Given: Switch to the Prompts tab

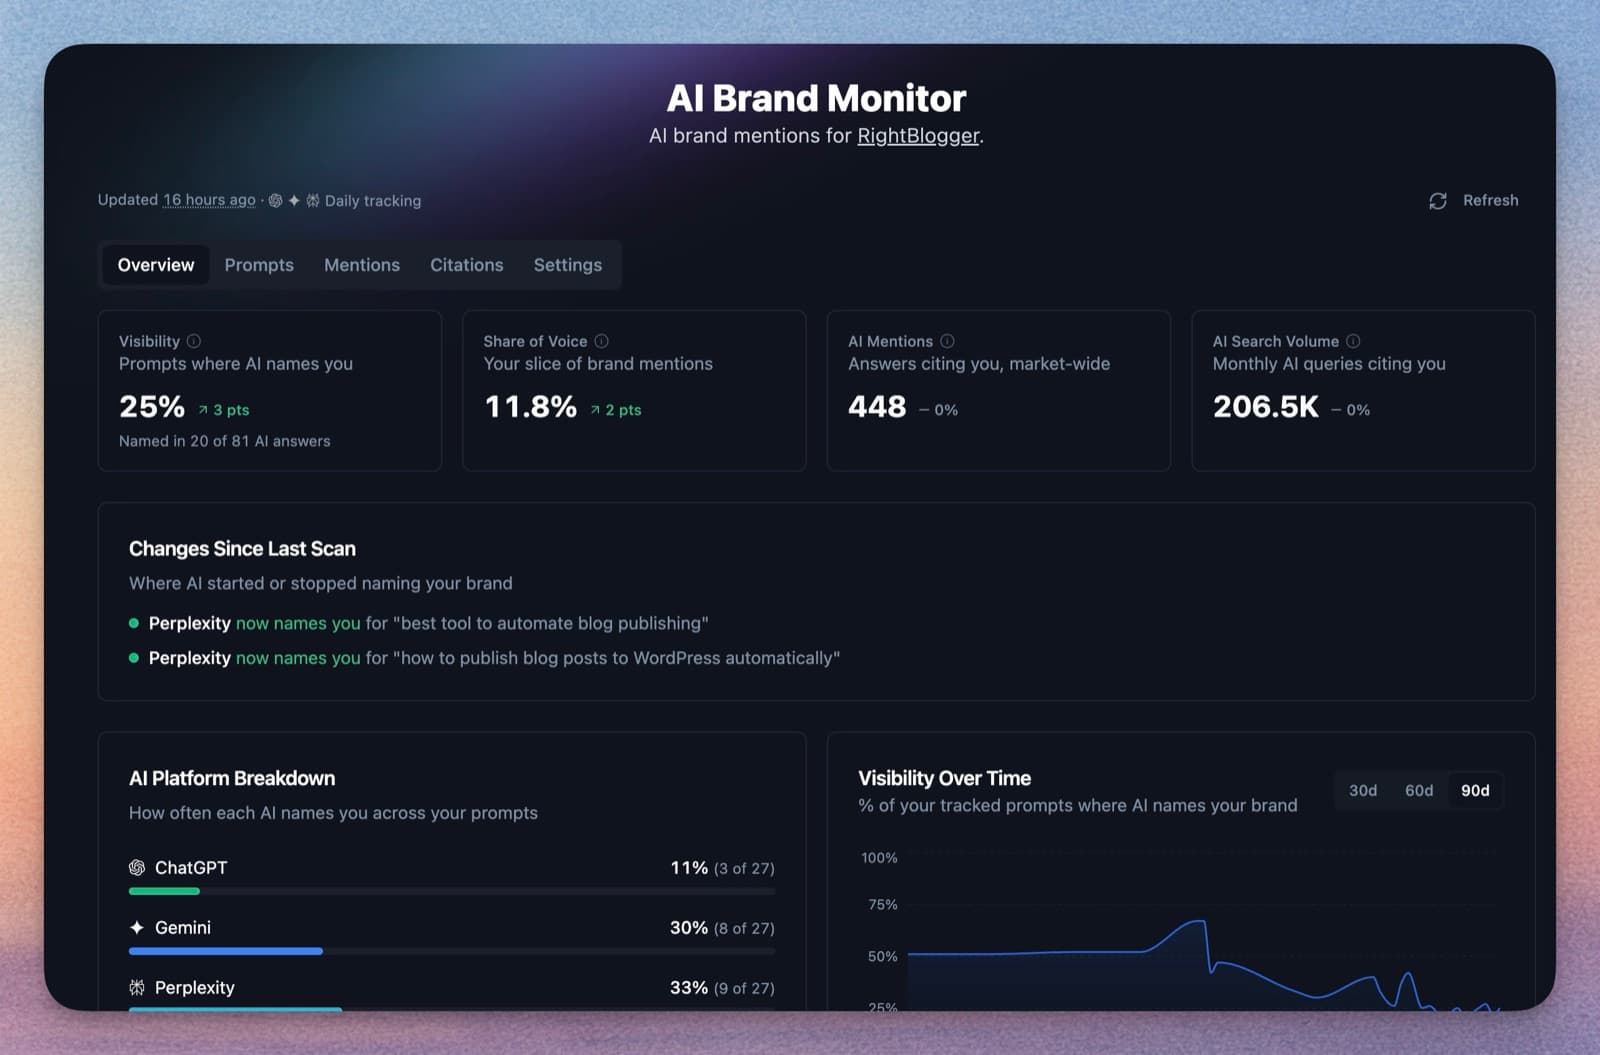Looking at the screenshot, I should click(259, 265).
